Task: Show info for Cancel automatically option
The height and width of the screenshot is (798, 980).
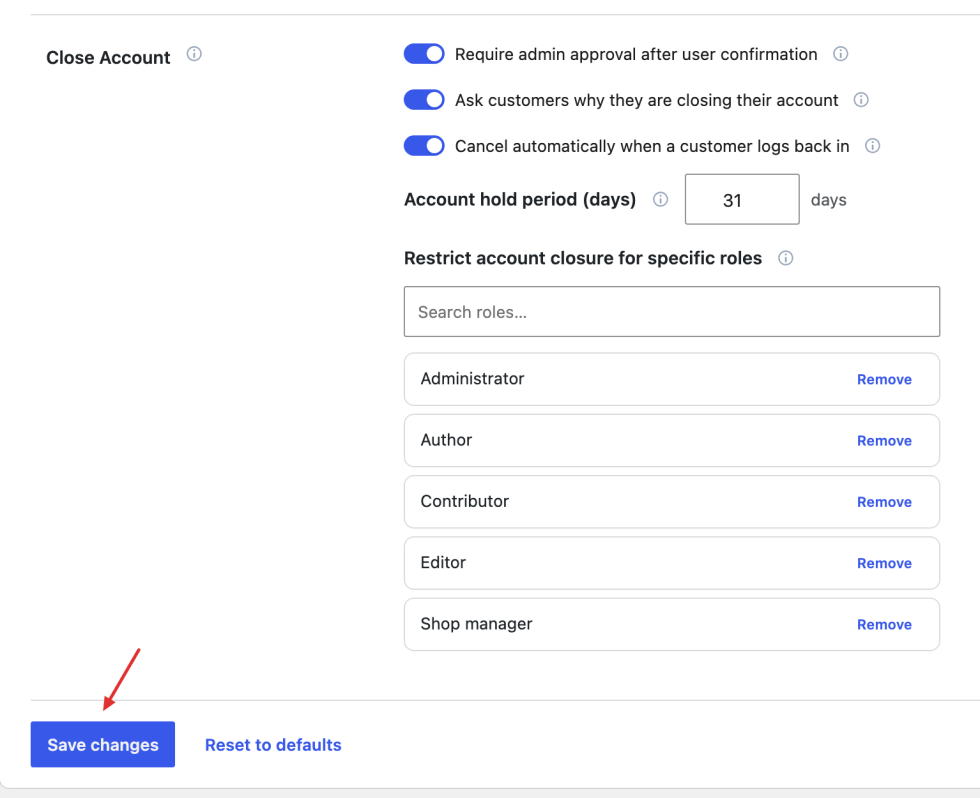Action: pos(872,146)
